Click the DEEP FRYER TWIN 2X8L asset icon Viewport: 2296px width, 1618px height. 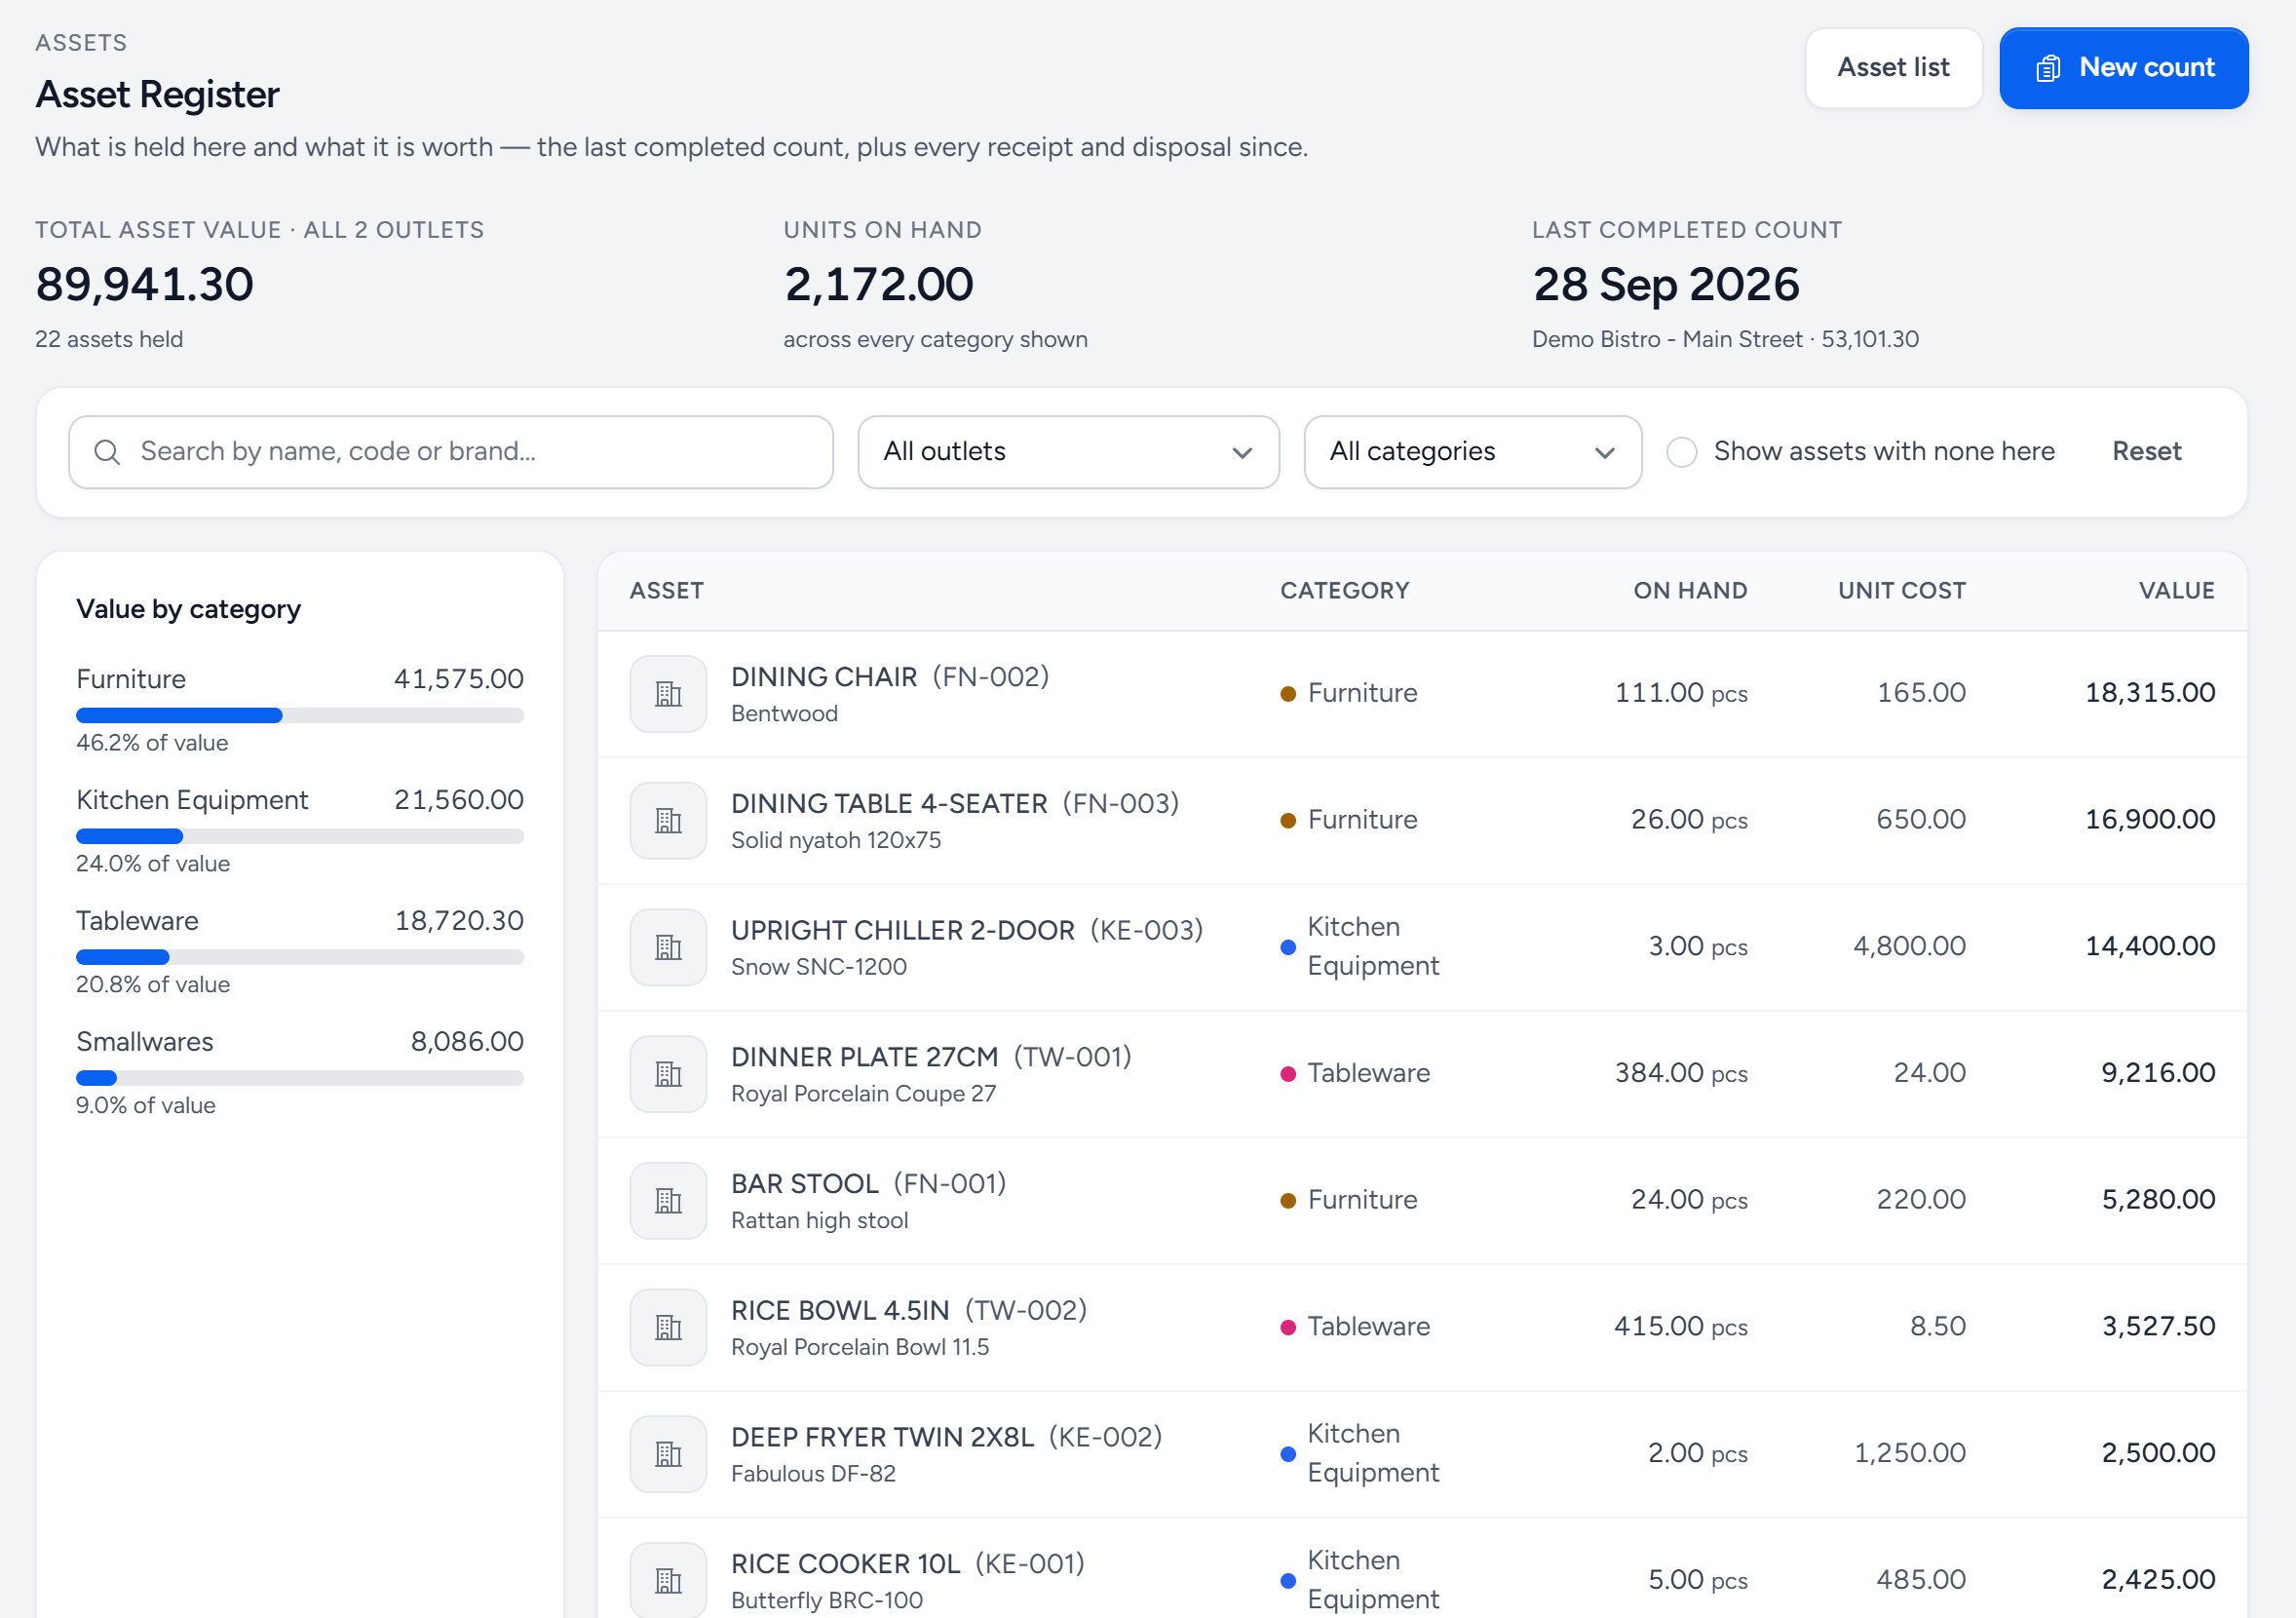[x=668, y=1454]
